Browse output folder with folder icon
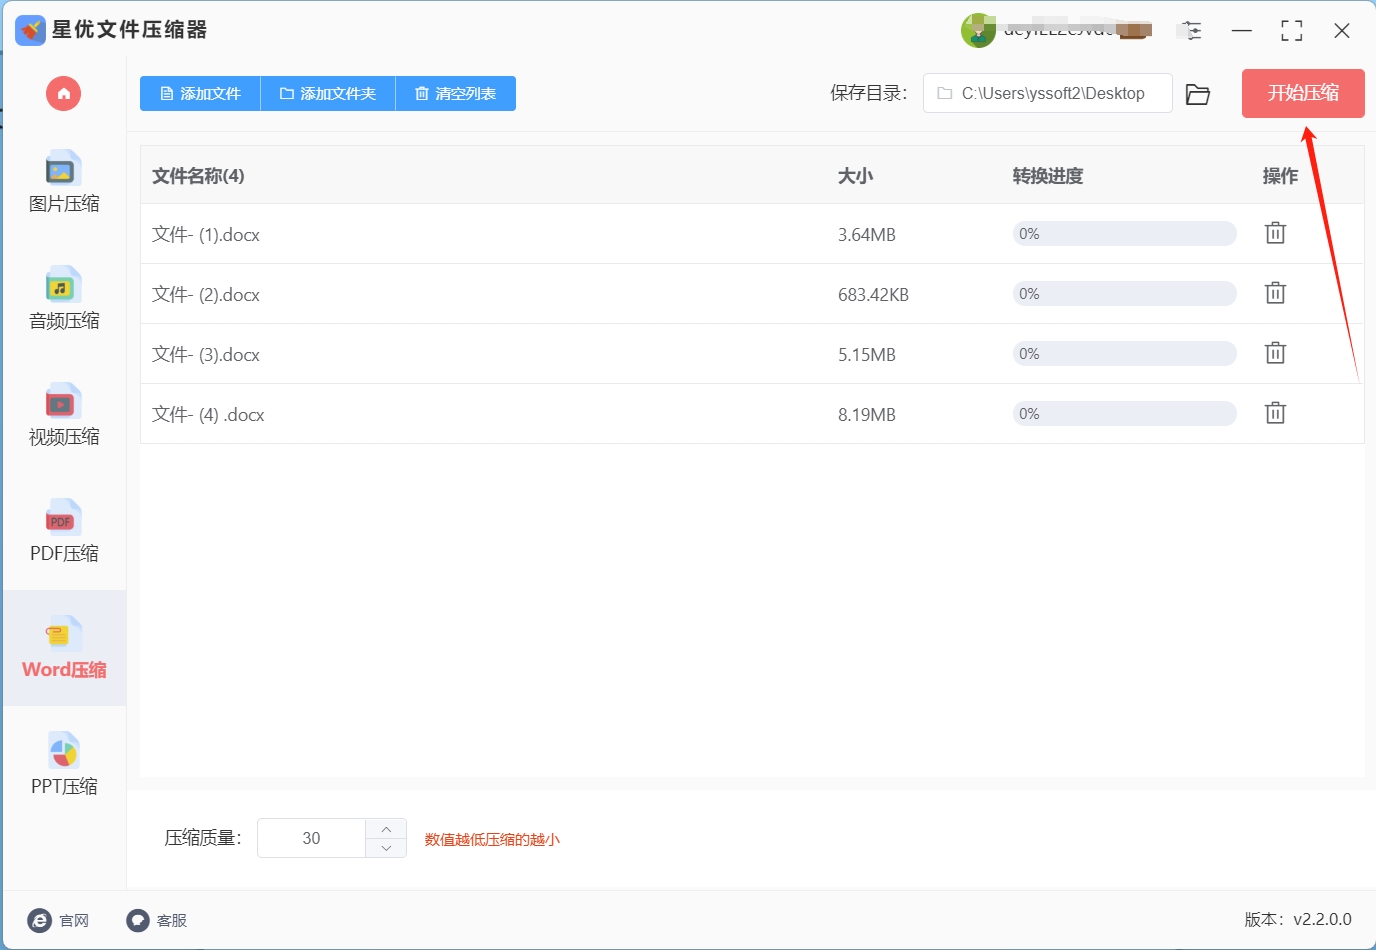Screen dimensions: 1376x950 coord(1198,94)
